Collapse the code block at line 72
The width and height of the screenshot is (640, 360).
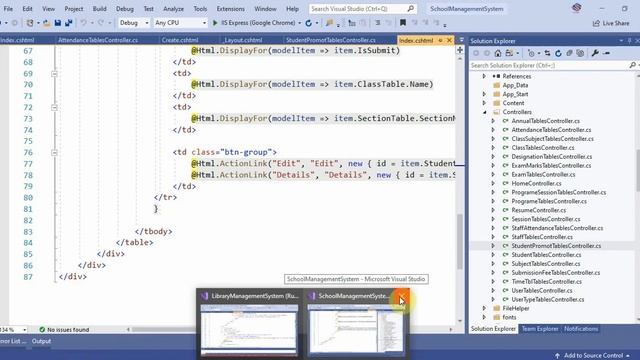tap(54, 108)
